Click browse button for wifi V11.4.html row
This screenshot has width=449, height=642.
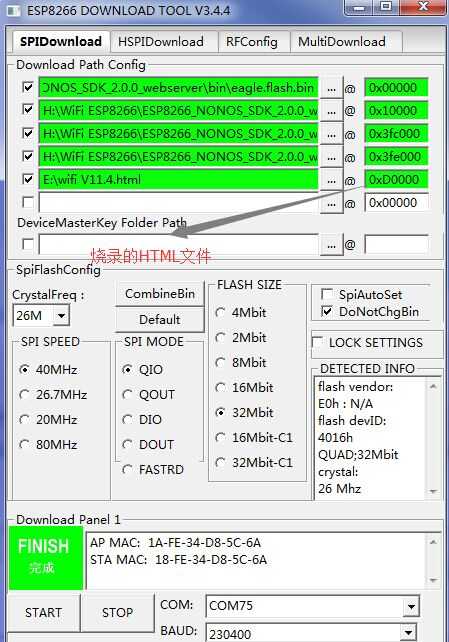[332, 180]
